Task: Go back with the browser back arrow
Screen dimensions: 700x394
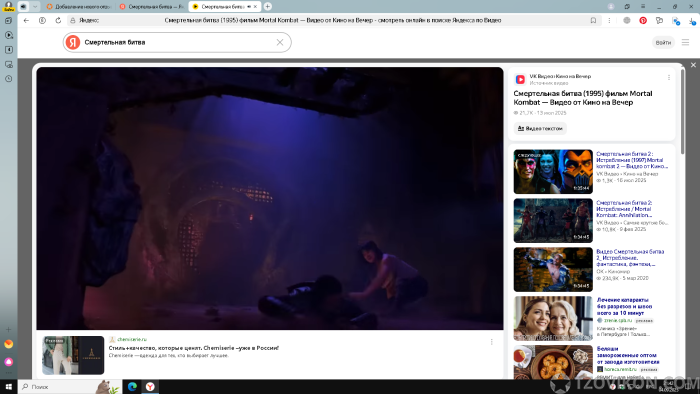Action: tap(26, 21)
